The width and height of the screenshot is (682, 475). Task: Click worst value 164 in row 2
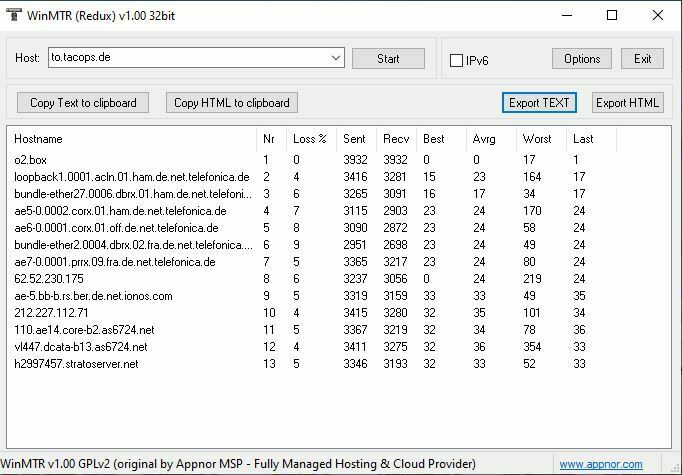pos(532,177)
